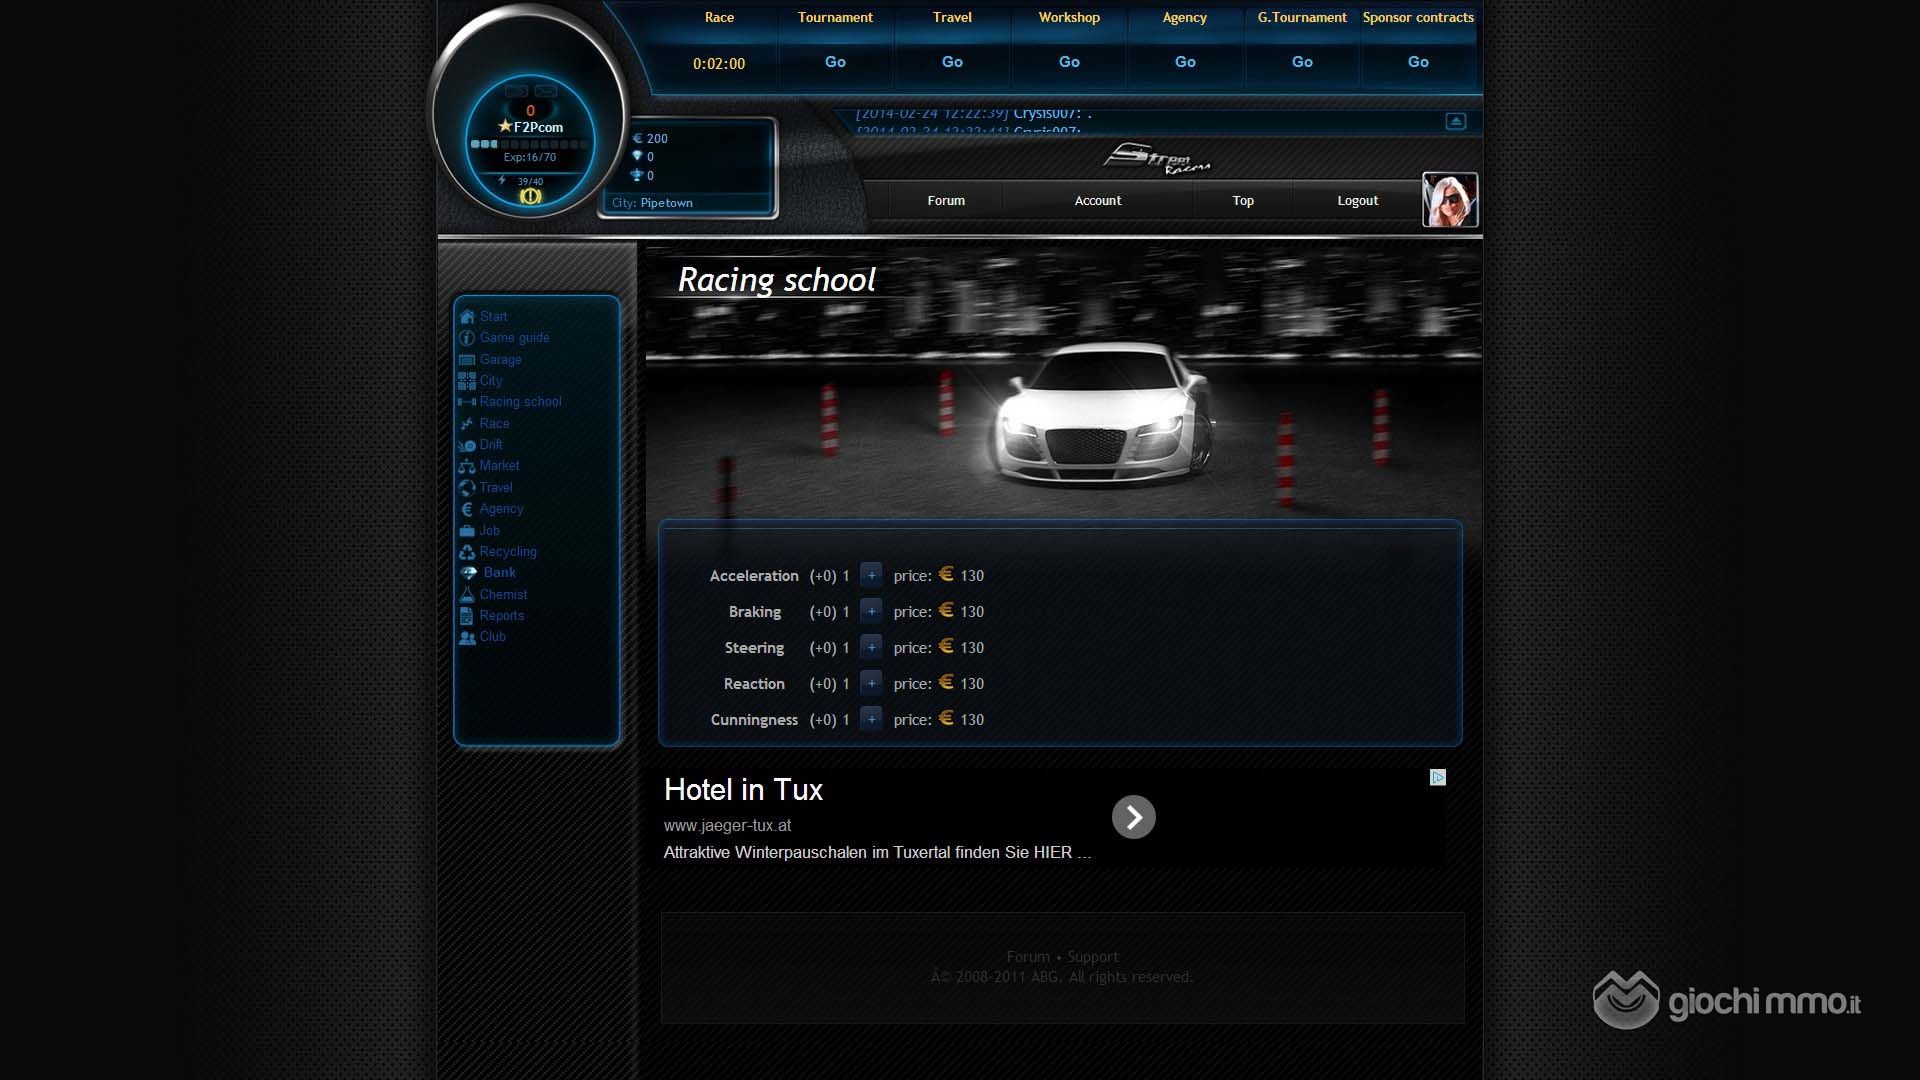
Task: Click the Logout tab
Action: [1358, 200]
